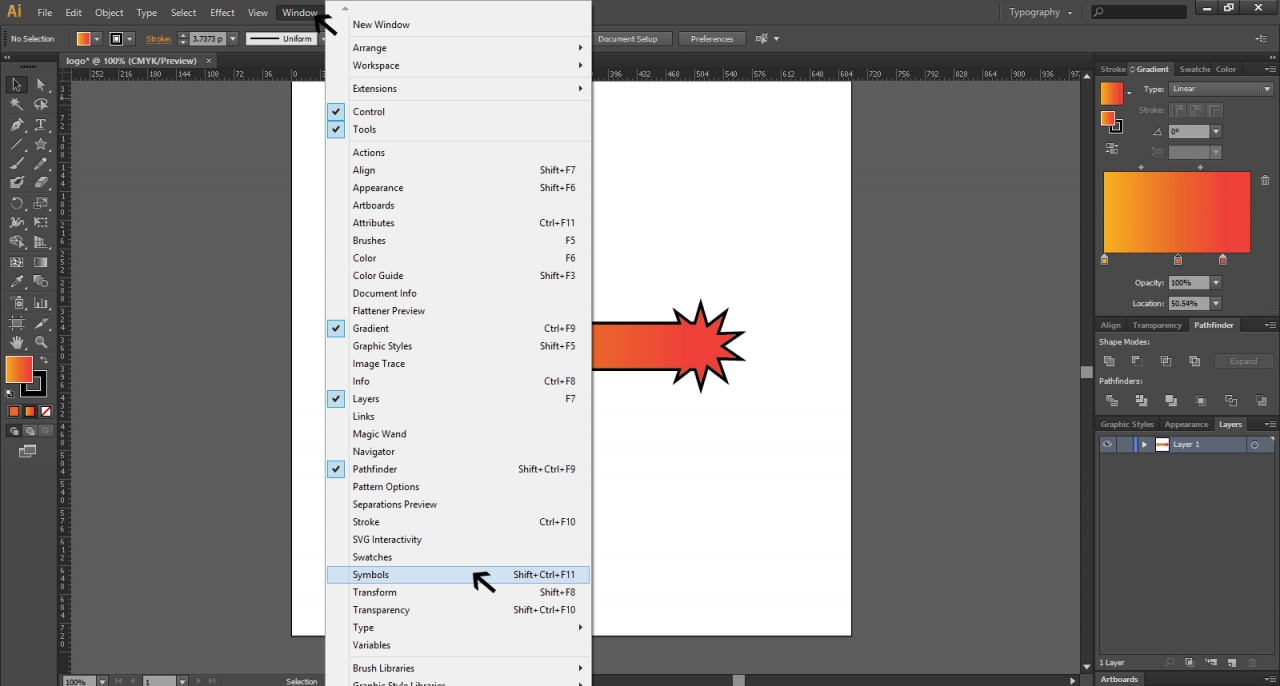Select the Pen tool
1280x686 pixels.
click(17, 125)
